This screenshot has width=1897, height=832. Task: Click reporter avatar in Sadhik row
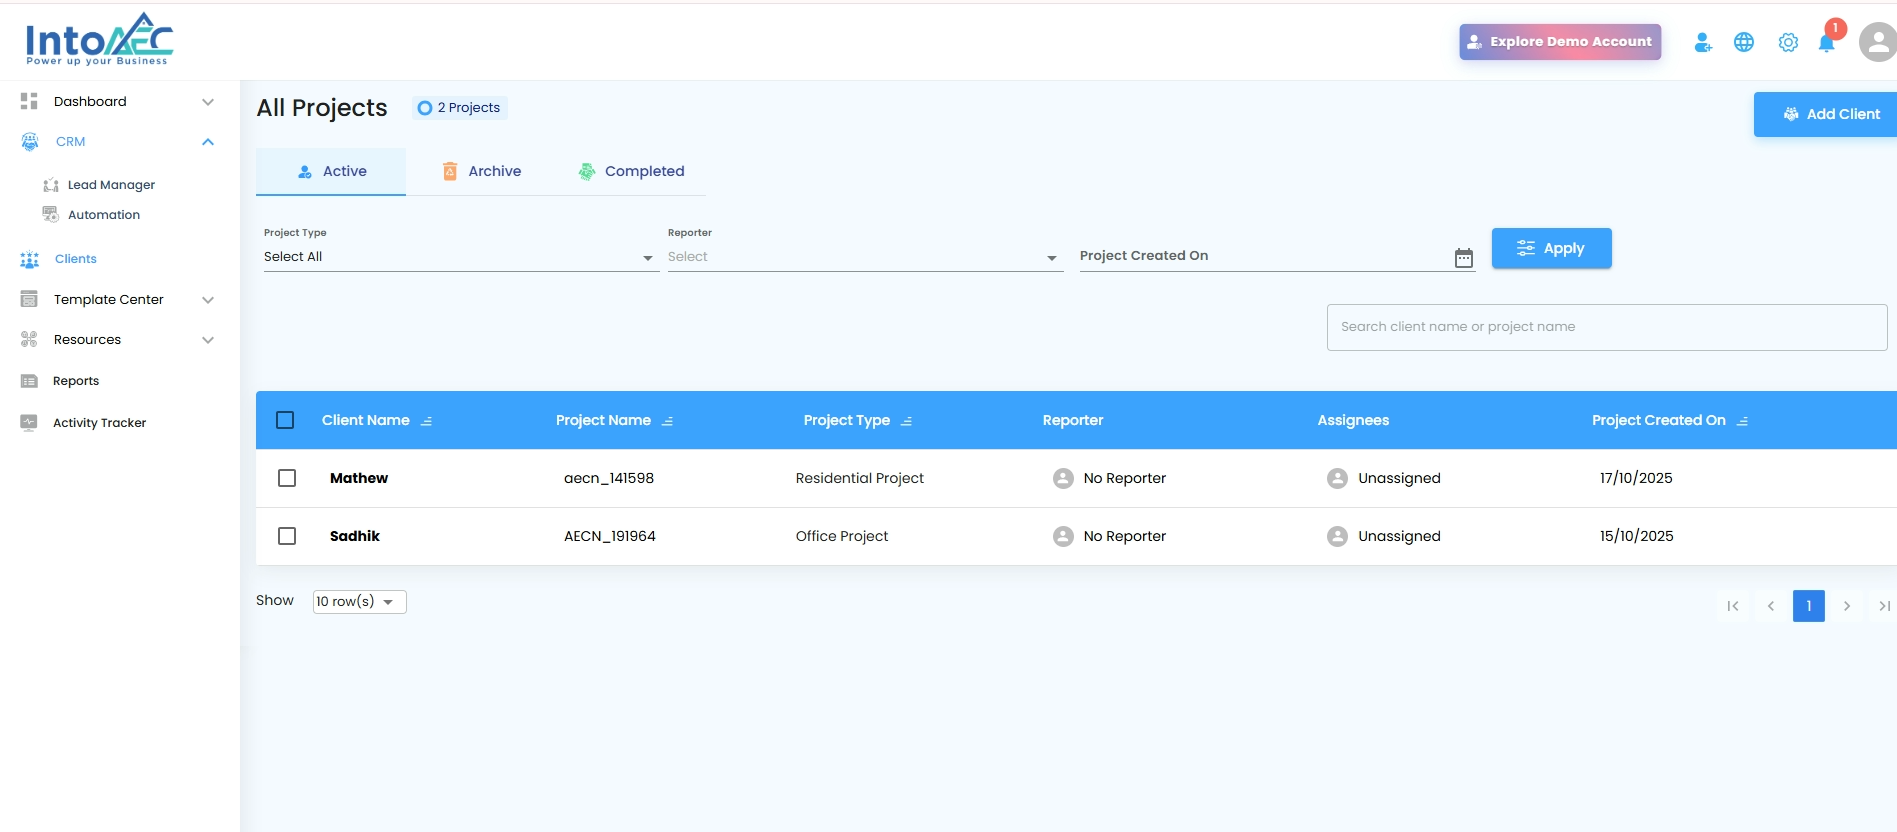(x=1063, y=536)
